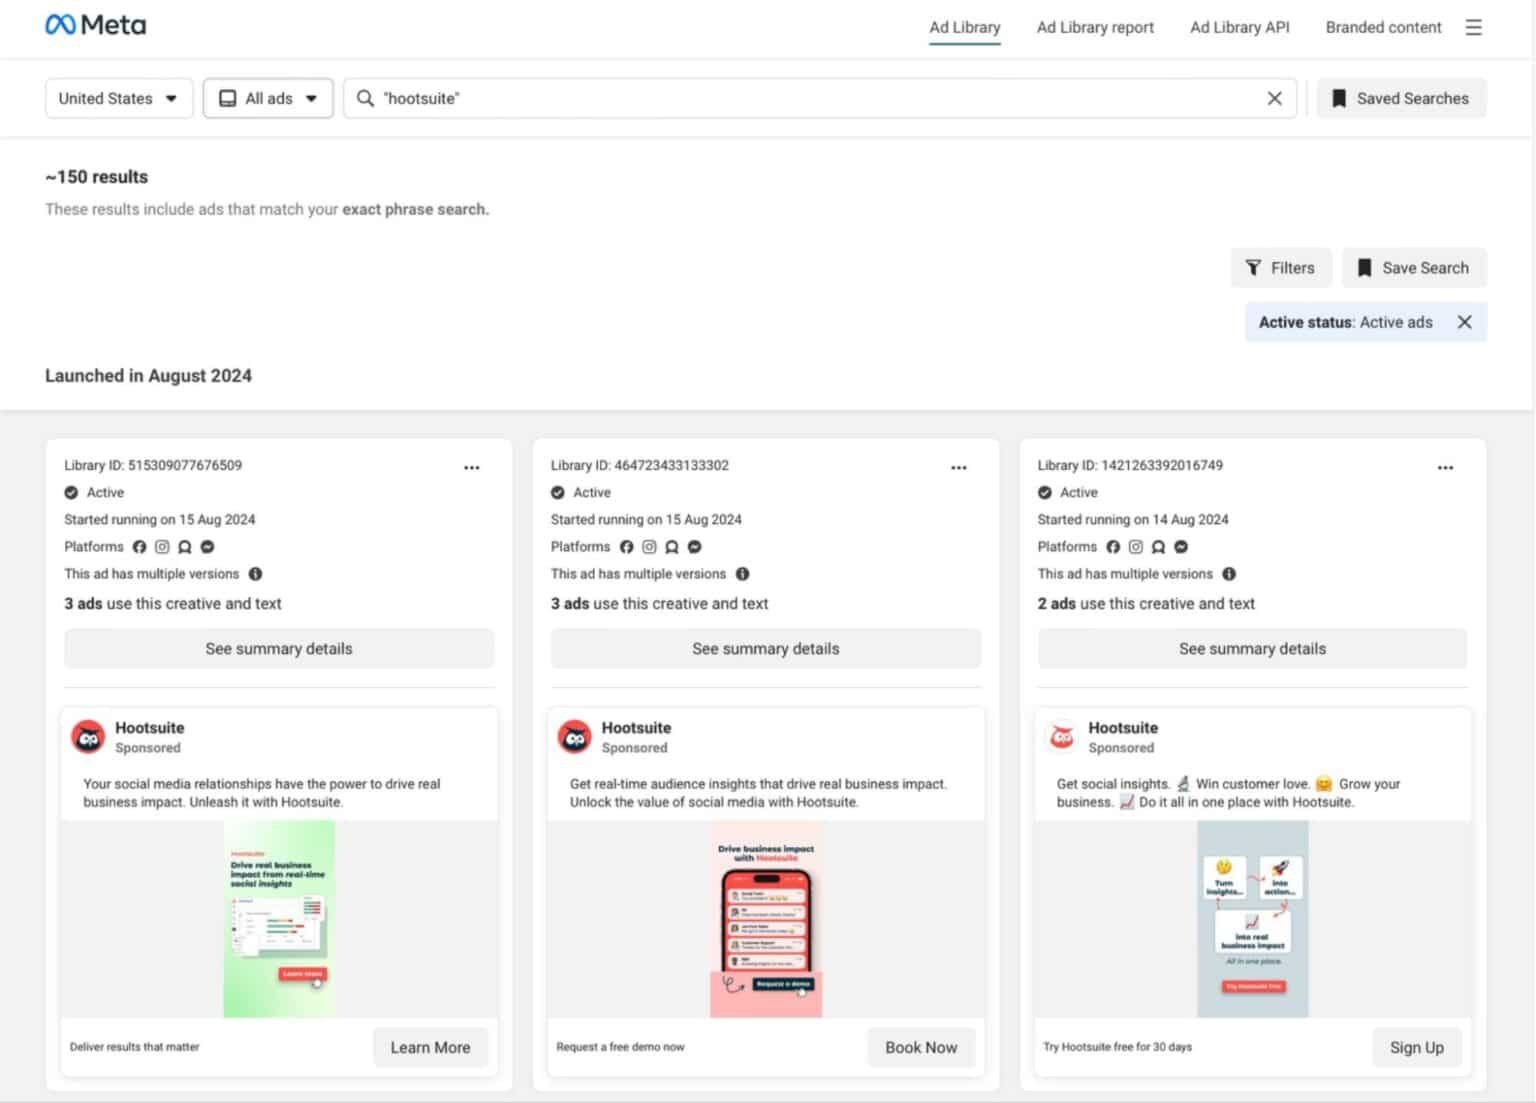This screenshot has width=1536, height=1103.
Task: Click the Messenger platform icon on the third ad
Action: click(x=1180, y=547)
